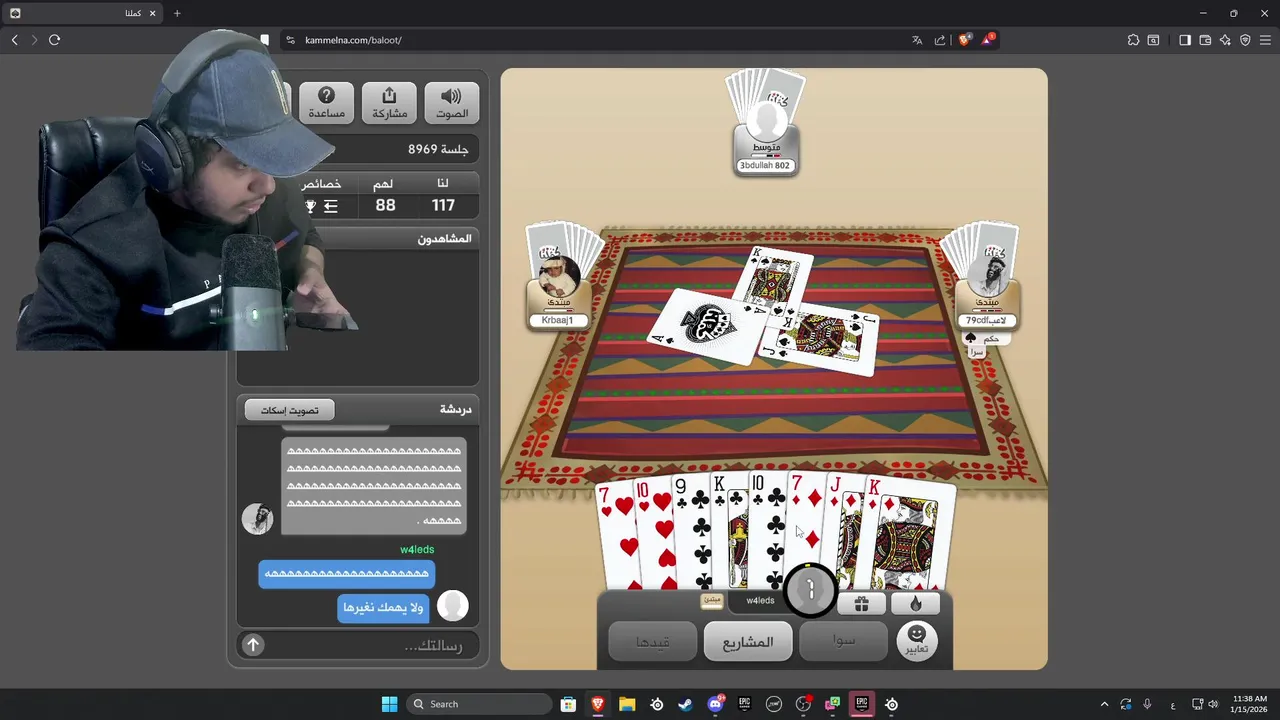Click the خصائص score details arrows icon
Image resolution: width=1280 pixels, height=720 pixels.
point(330,206)
